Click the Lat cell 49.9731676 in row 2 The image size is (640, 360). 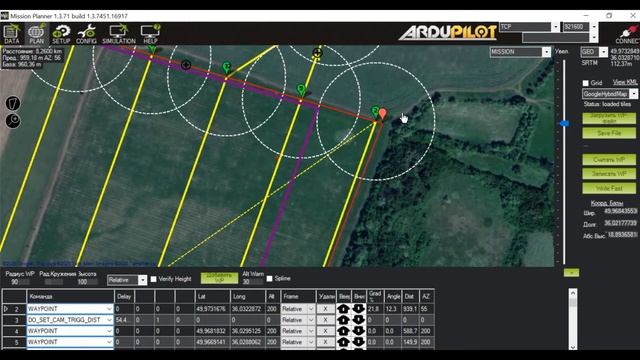coord(211,309)
